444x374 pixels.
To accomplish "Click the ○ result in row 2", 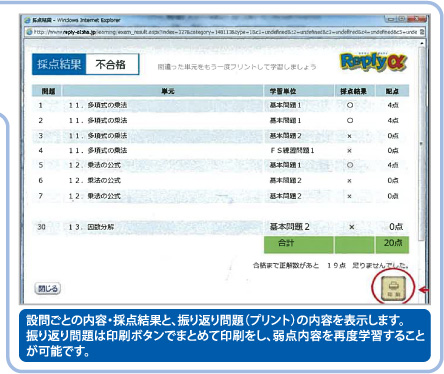I will pyautogui.click(x=350, y=120).
